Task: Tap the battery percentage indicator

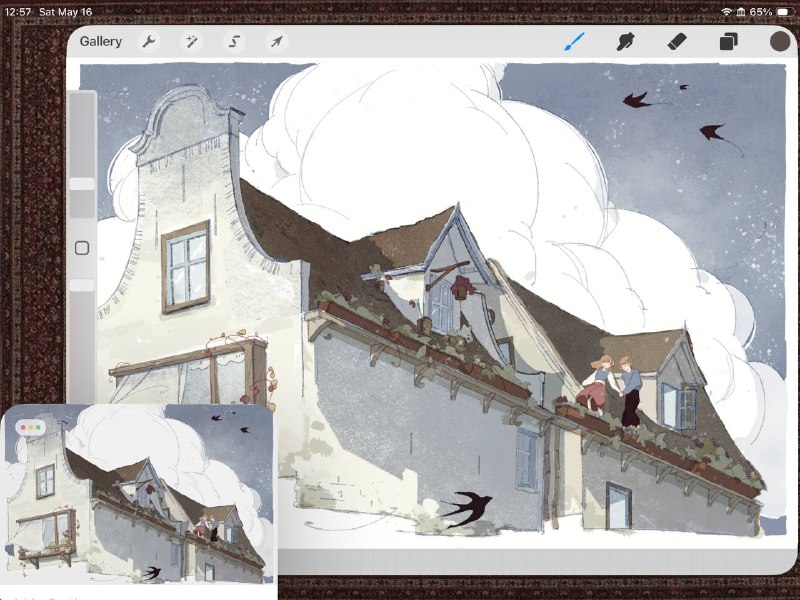Action: point(760,11)
